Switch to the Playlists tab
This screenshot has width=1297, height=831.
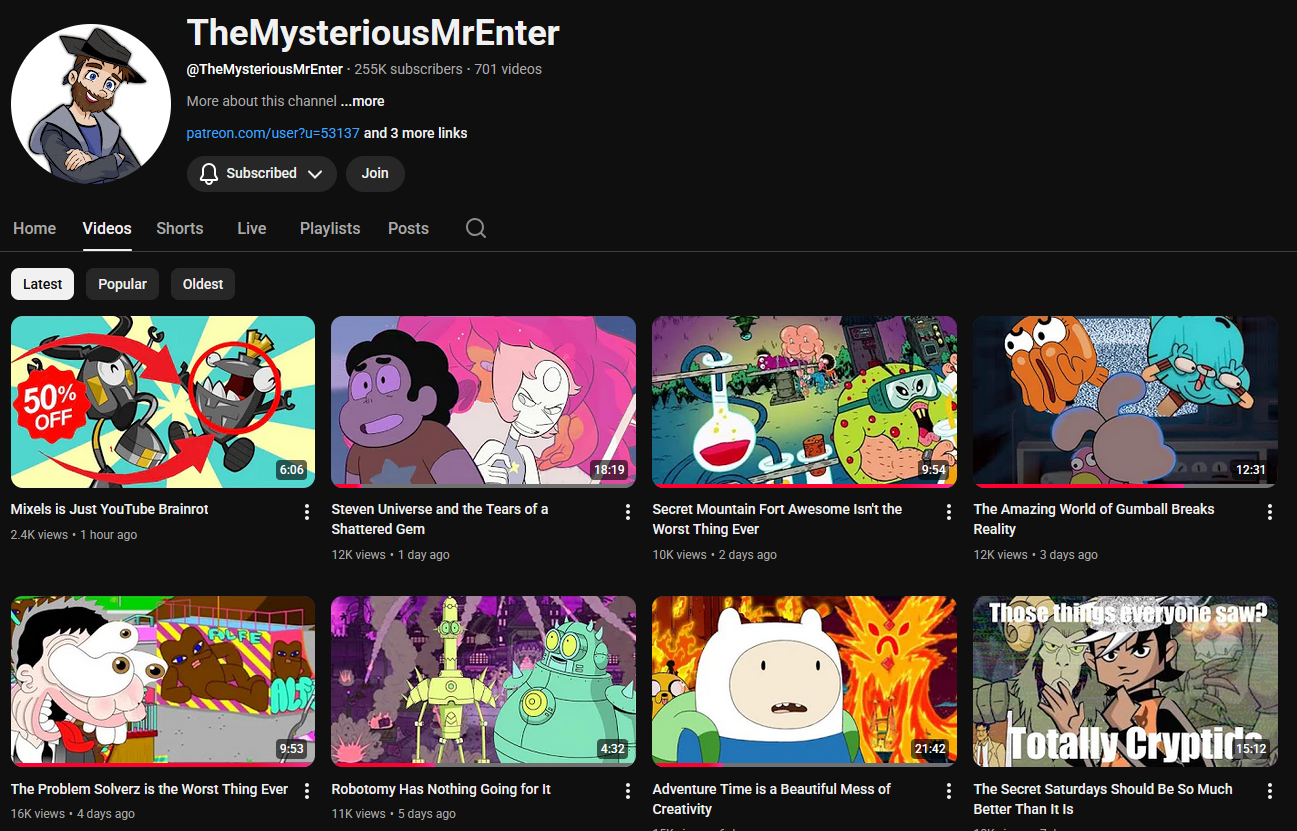pos(330,228)
